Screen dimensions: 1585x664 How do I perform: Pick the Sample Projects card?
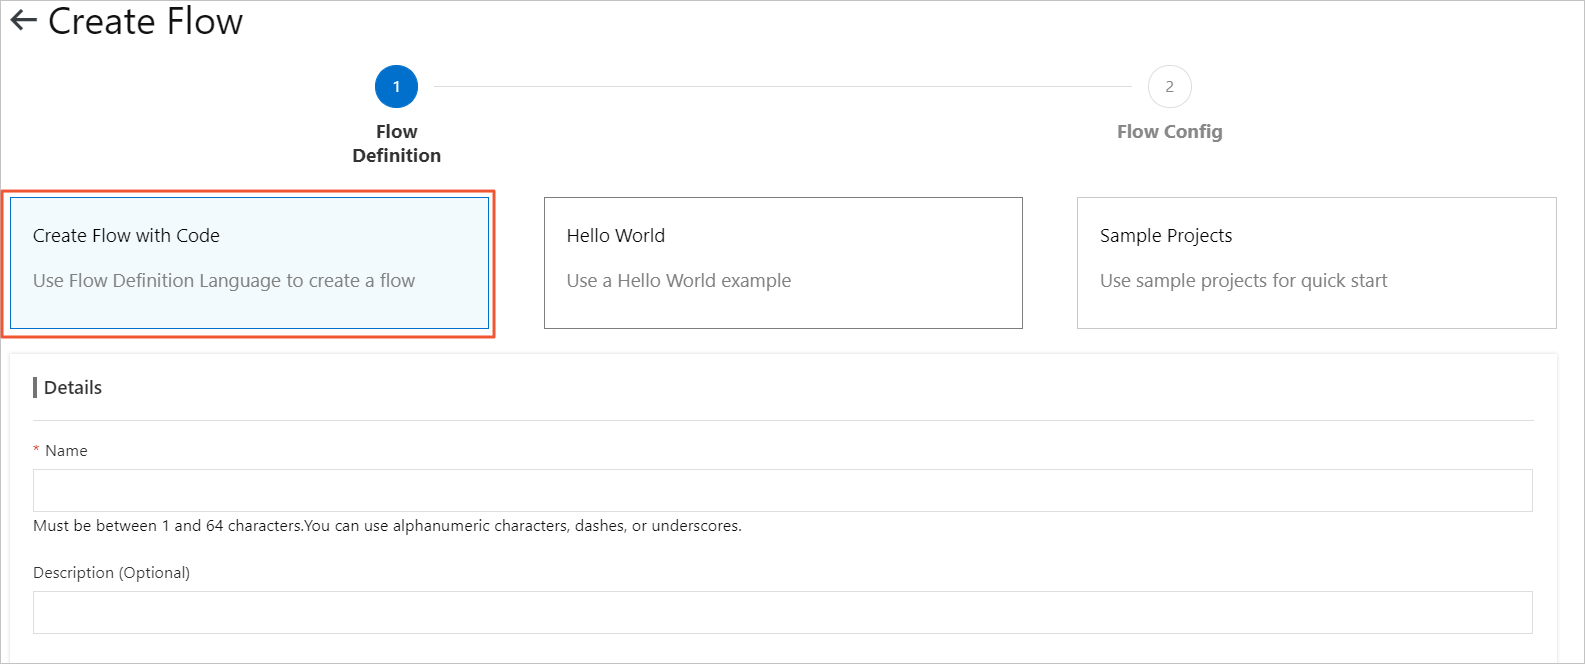(x=1316, y=262)
